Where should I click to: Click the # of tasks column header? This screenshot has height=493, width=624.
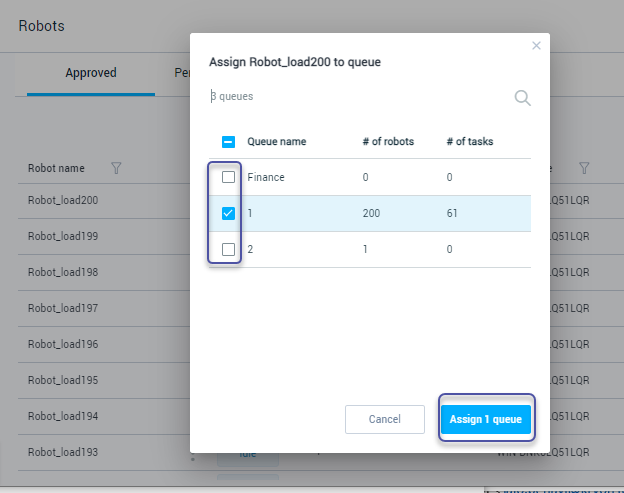(469, 142)
